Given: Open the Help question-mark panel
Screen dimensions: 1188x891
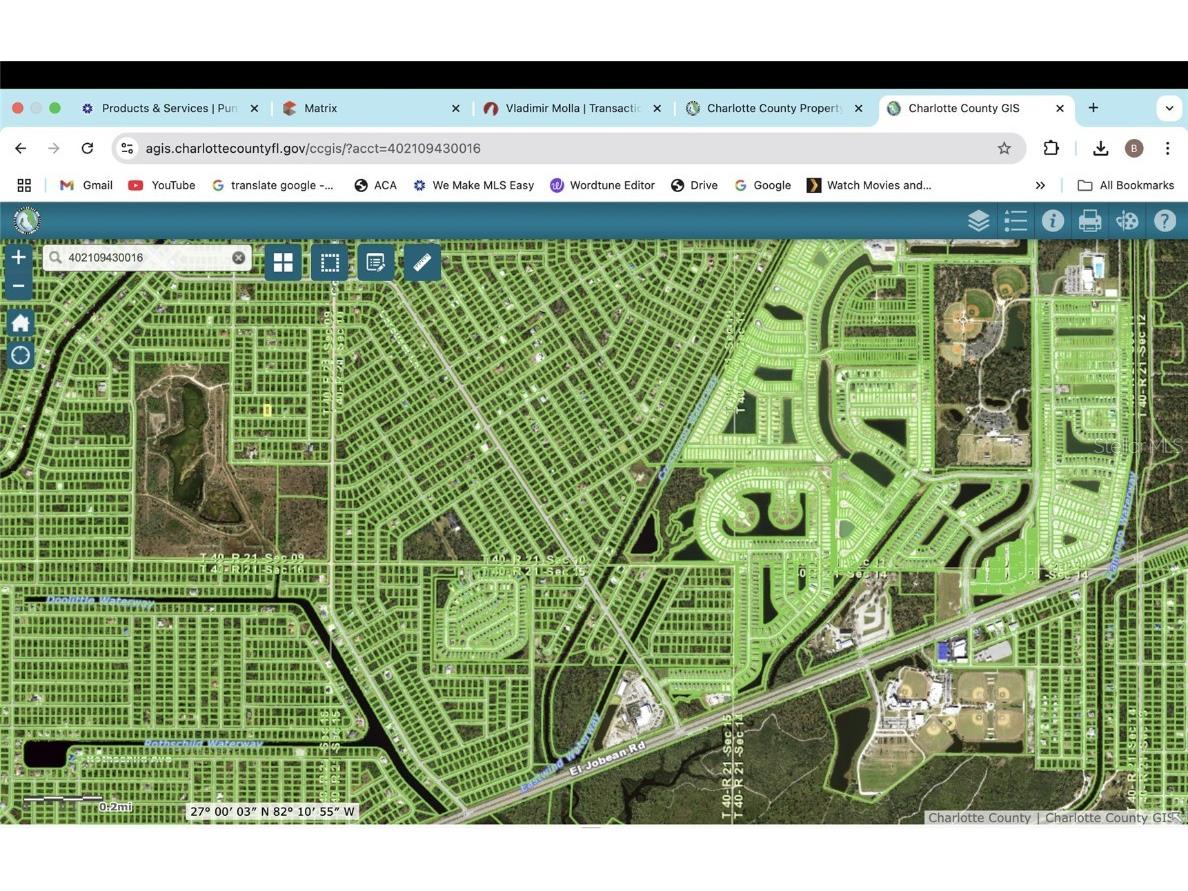Looking at the screenshot, I should [1164, 221].
